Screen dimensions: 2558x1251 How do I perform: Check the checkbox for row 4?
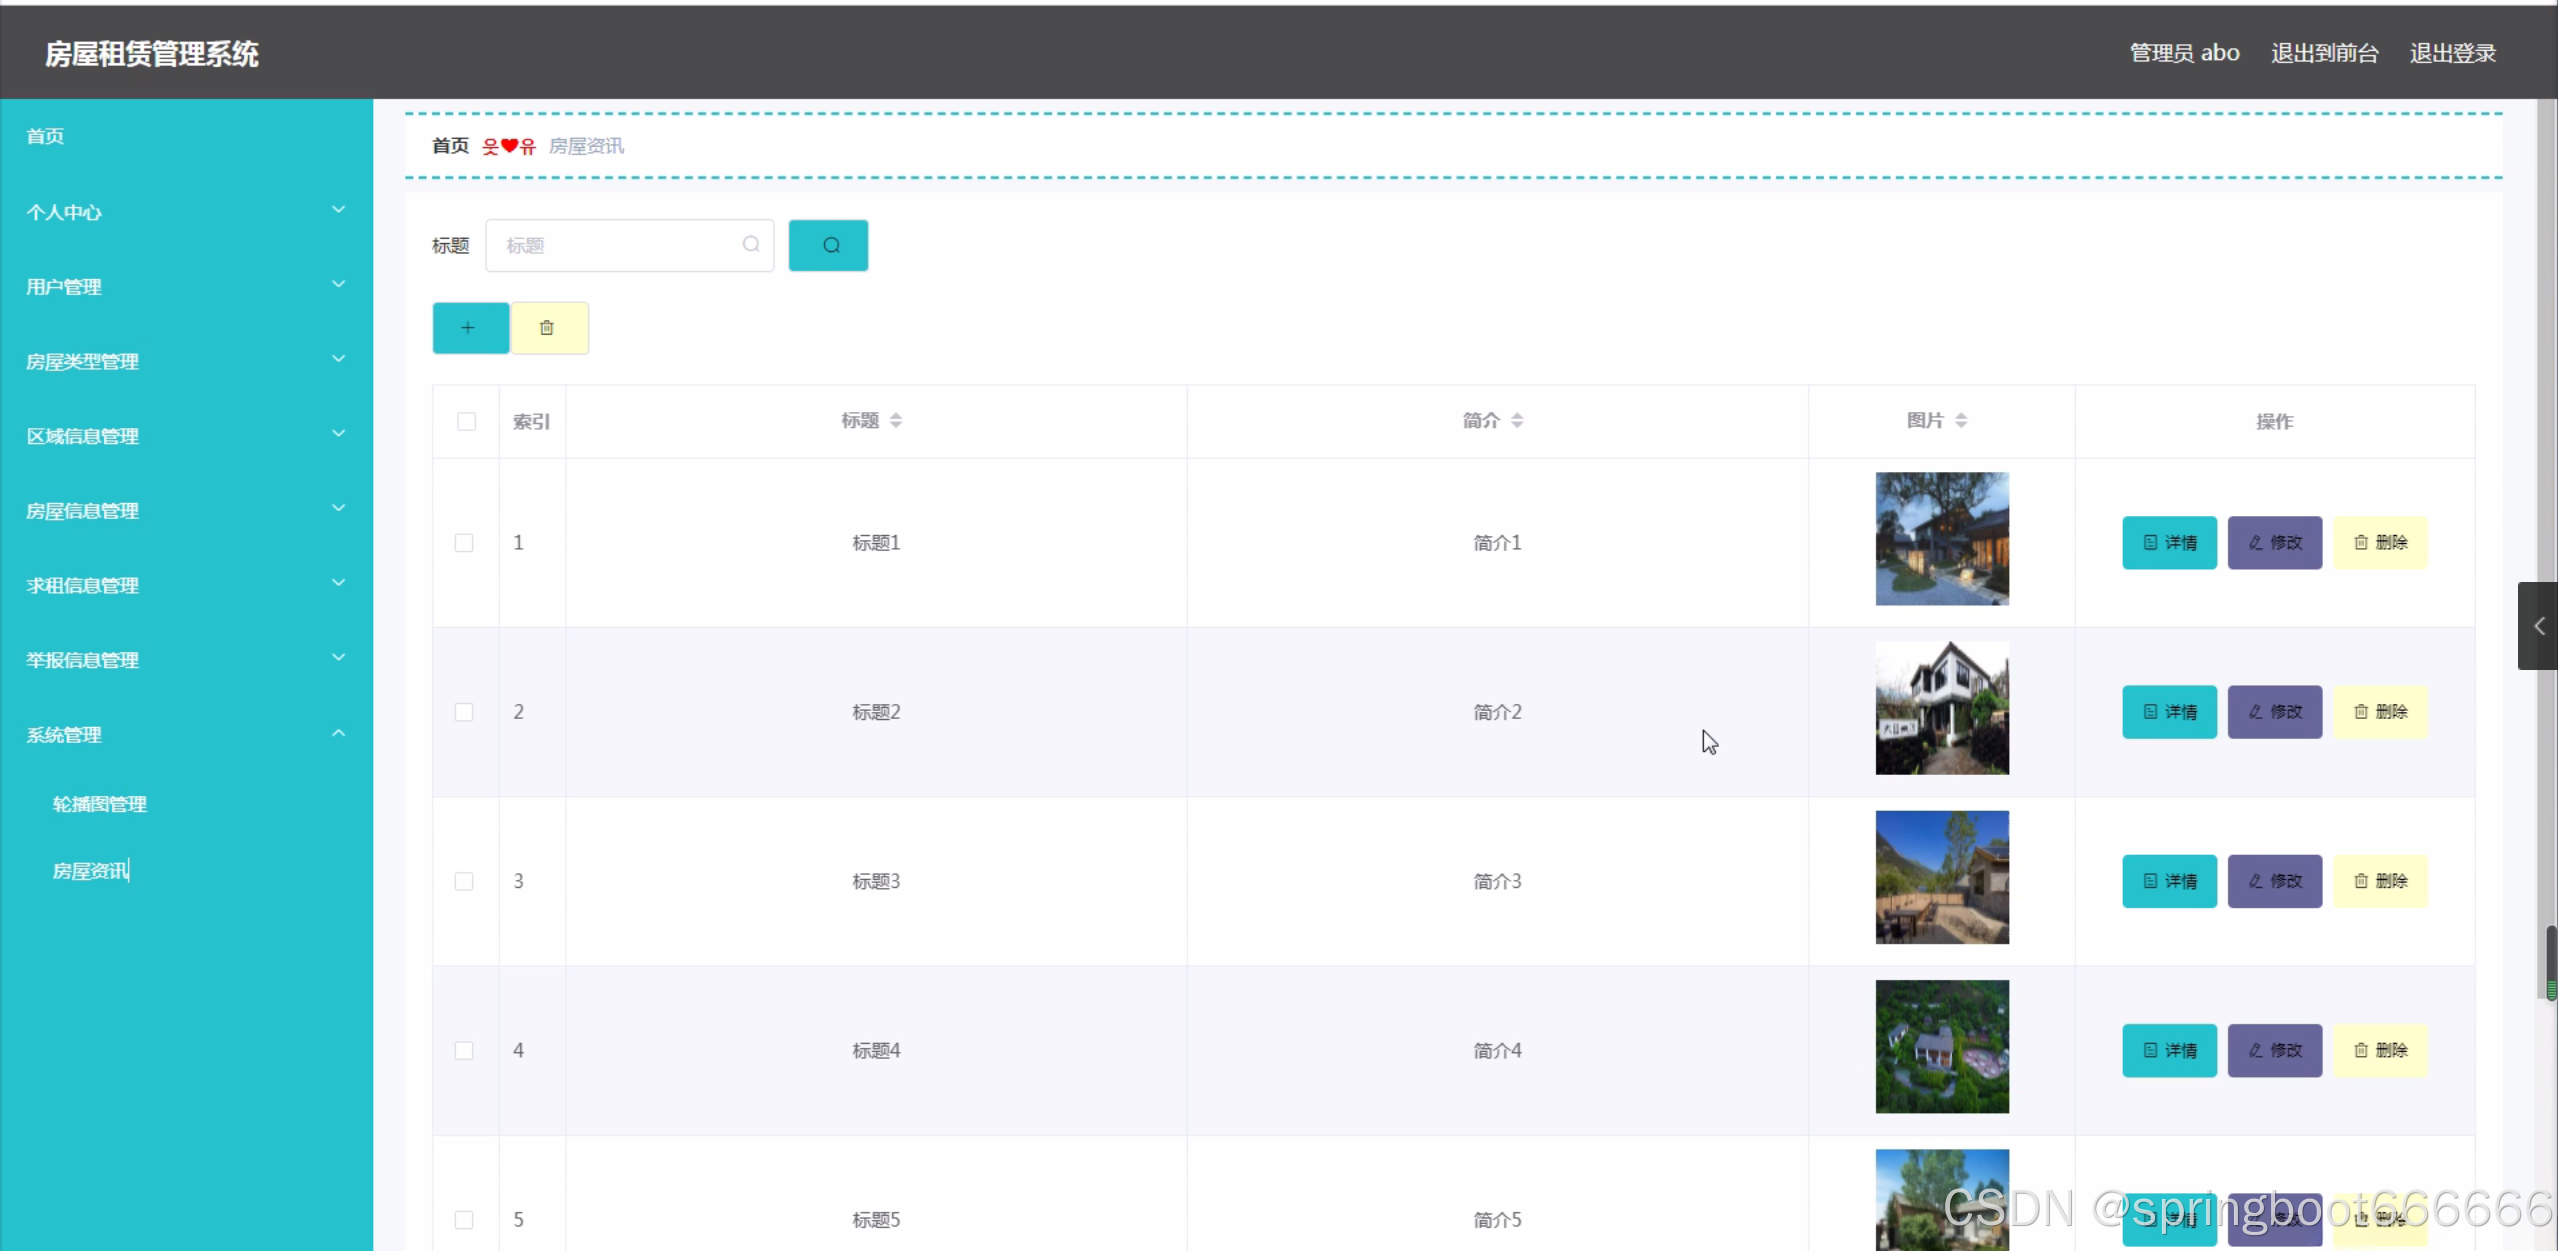(x=464, y=1050)
